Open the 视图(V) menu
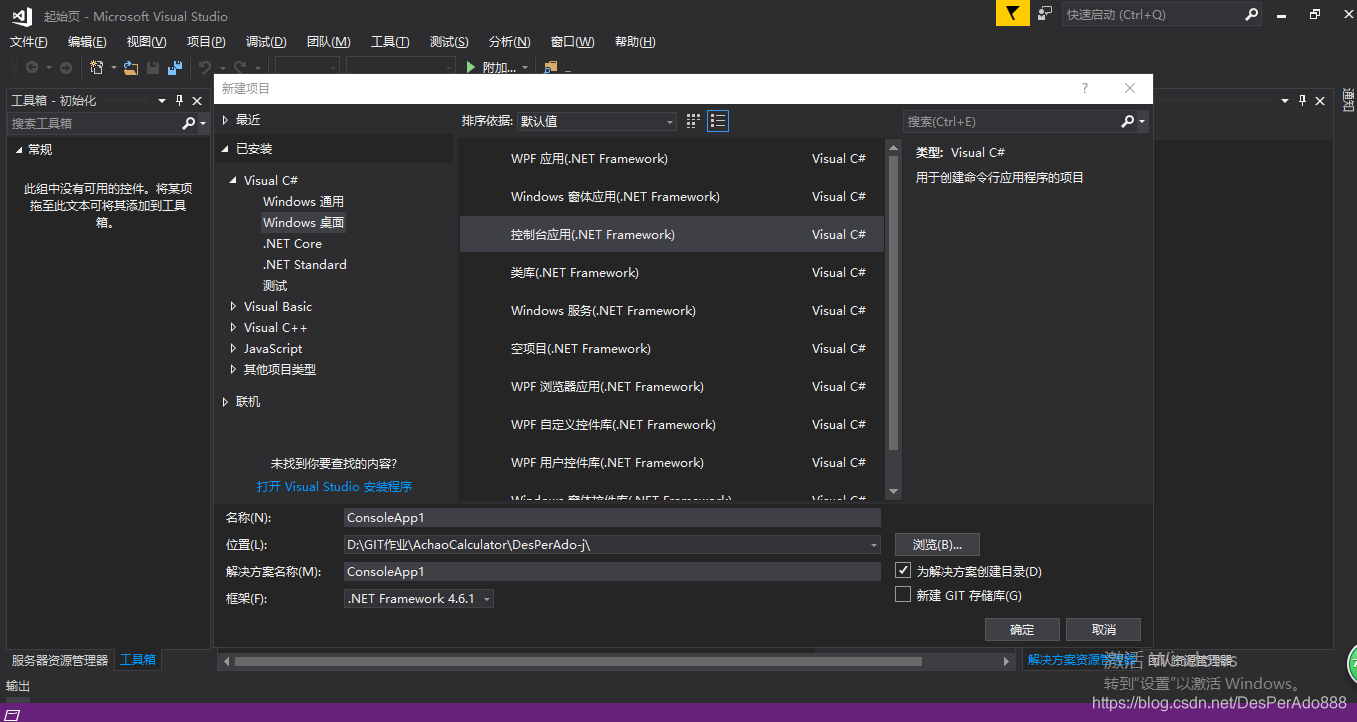This screenshot has height=722, width=1357. 146,42
